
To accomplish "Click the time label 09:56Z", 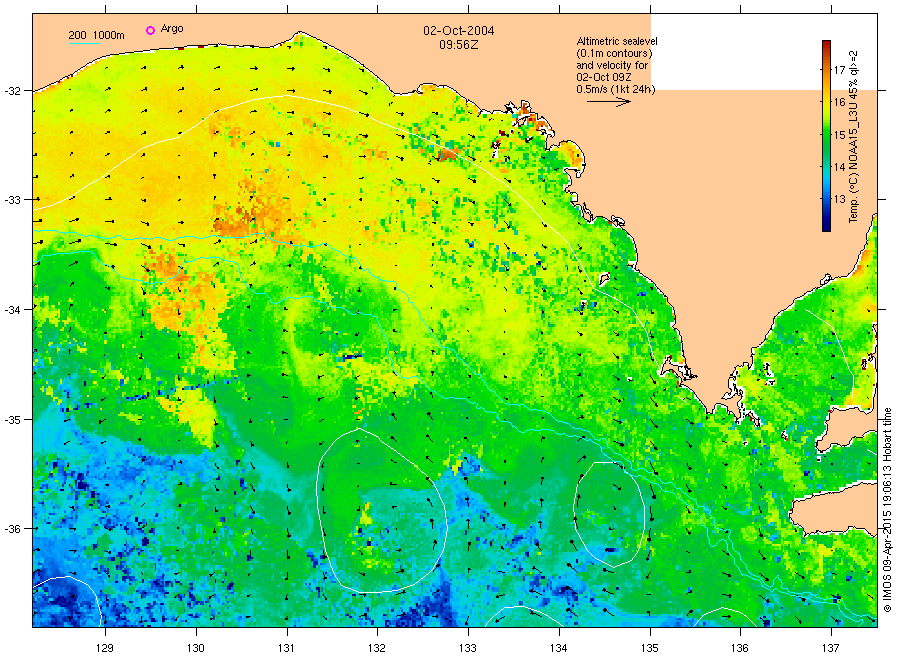I will [458, 45].
